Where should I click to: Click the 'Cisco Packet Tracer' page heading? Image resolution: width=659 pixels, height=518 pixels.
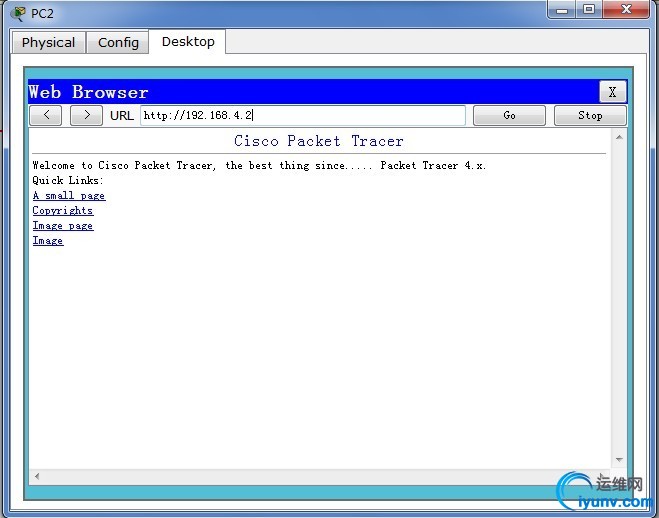(319, 141)
